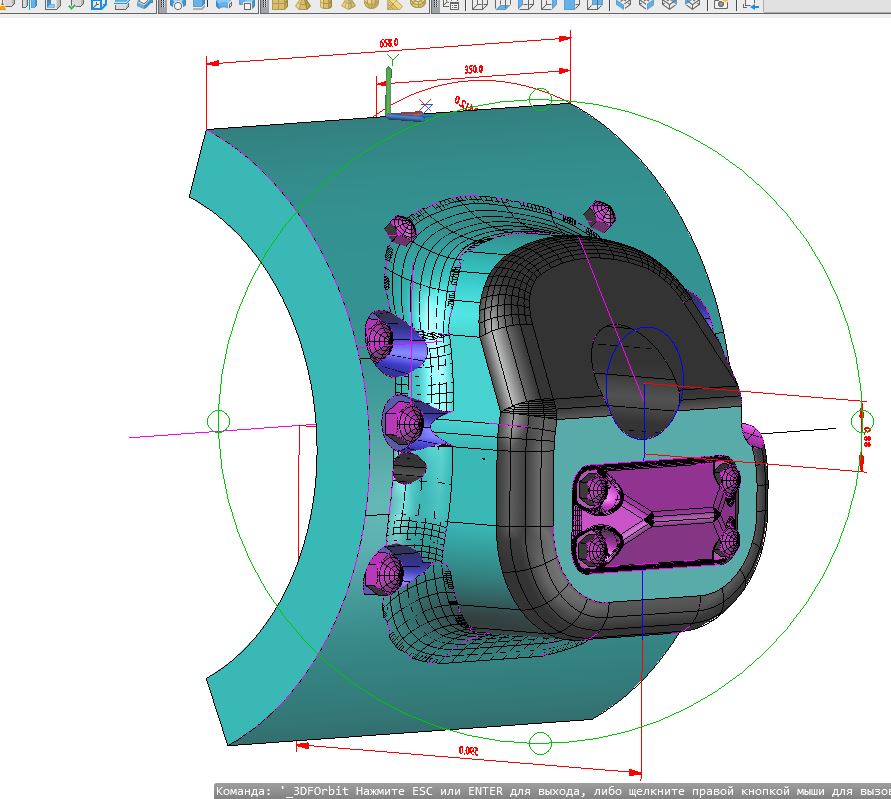Click the Camera icon in the view toolbar

tap(721, 5)
